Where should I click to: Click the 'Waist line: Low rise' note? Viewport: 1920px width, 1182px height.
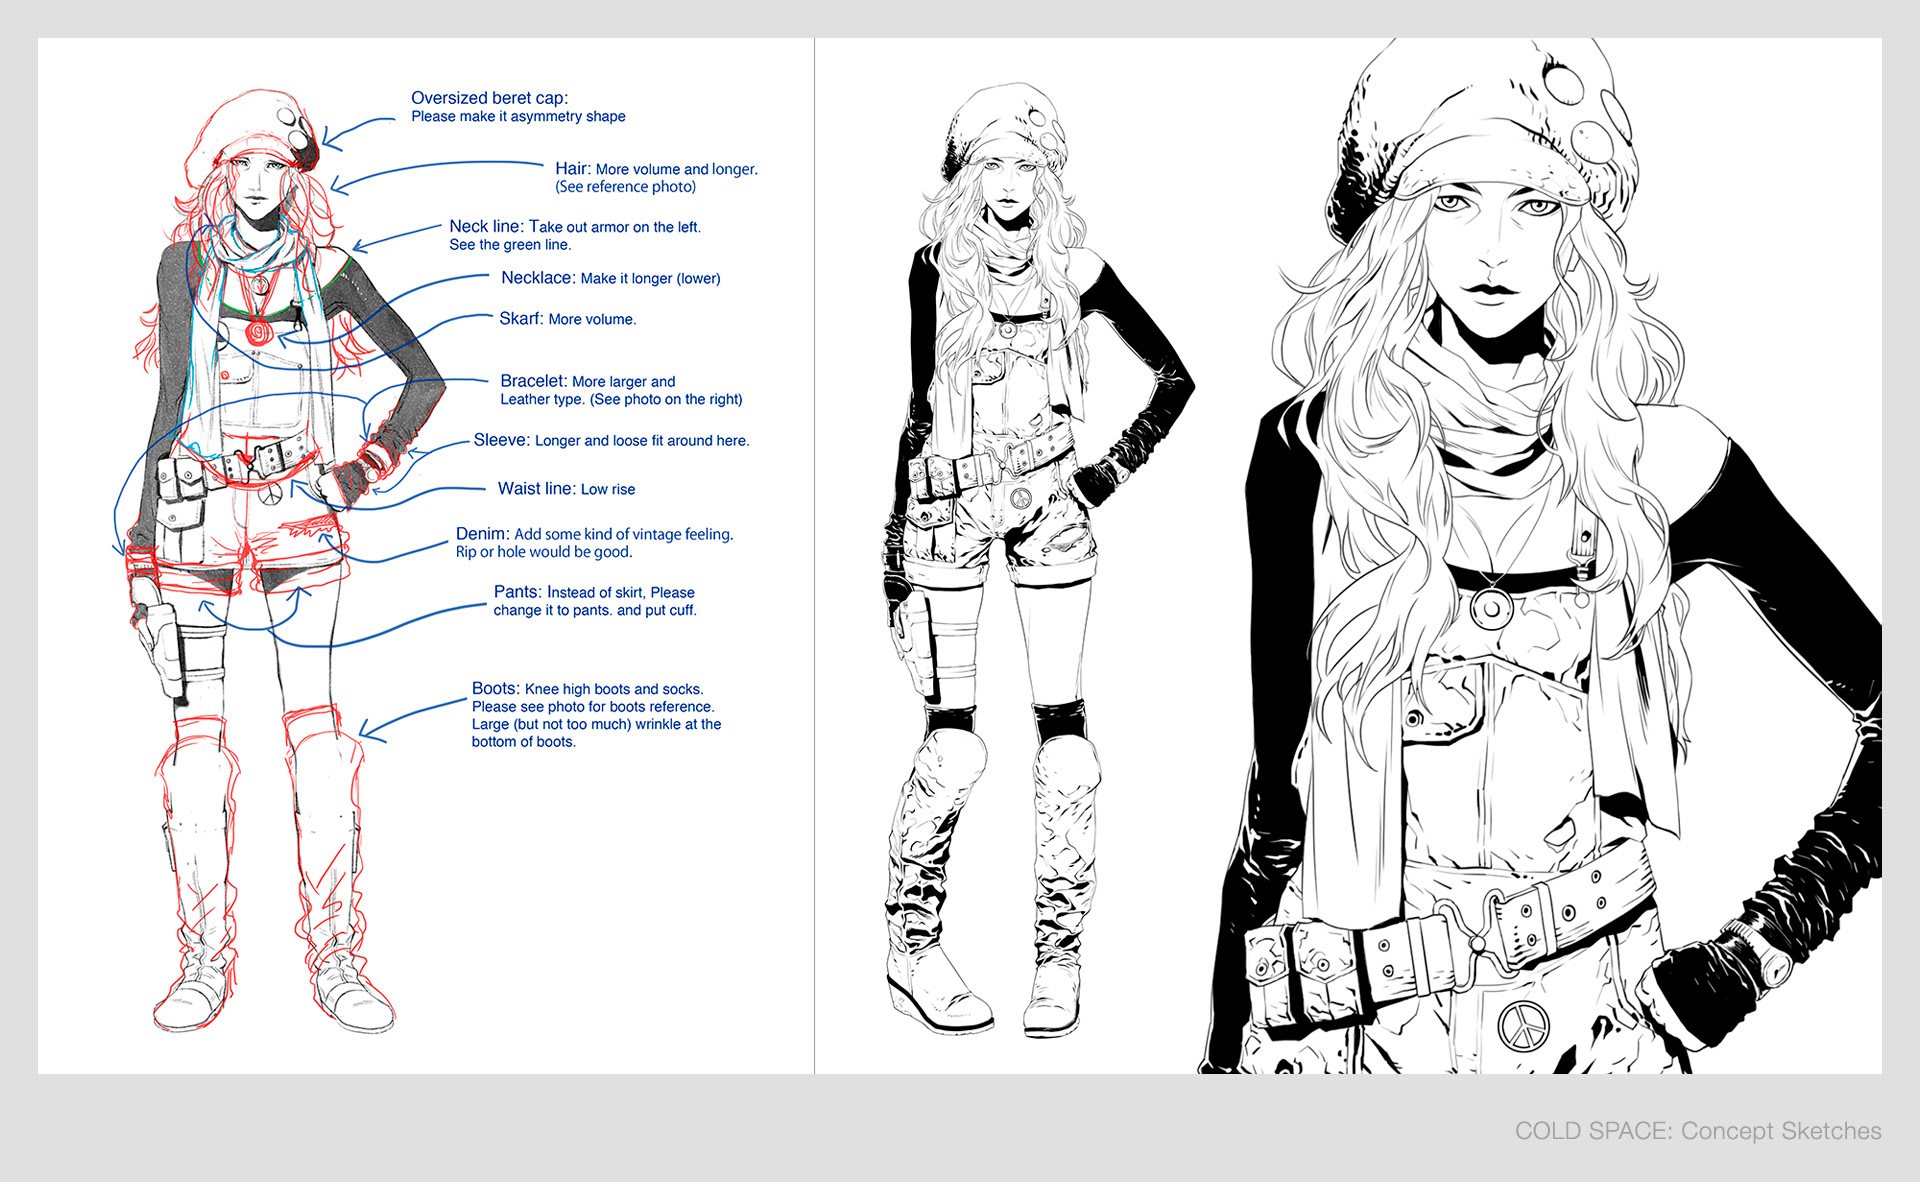(566, 489)
